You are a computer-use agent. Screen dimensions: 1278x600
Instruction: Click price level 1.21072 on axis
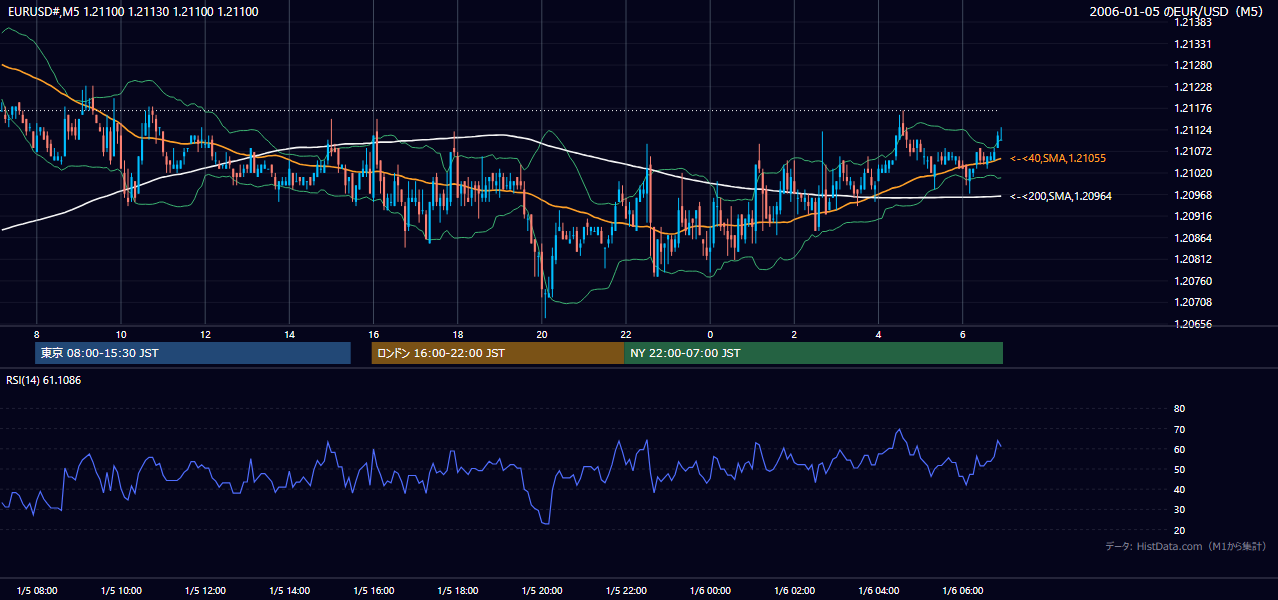1192,151
